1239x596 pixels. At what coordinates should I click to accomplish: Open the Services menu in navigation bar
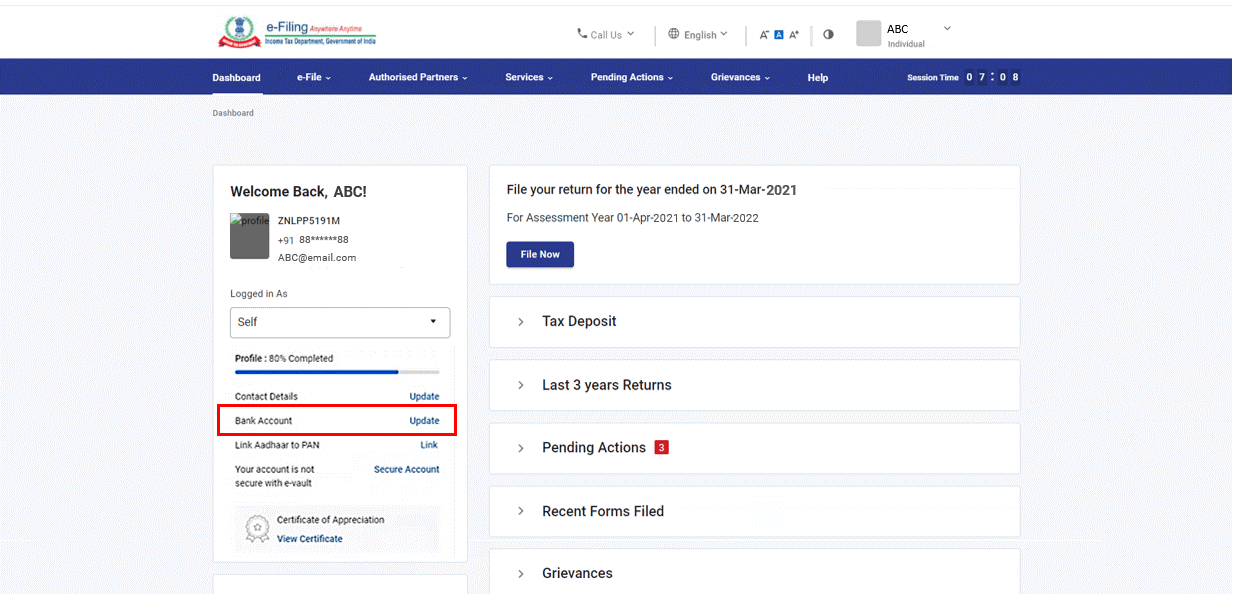[x=528, y=77]
